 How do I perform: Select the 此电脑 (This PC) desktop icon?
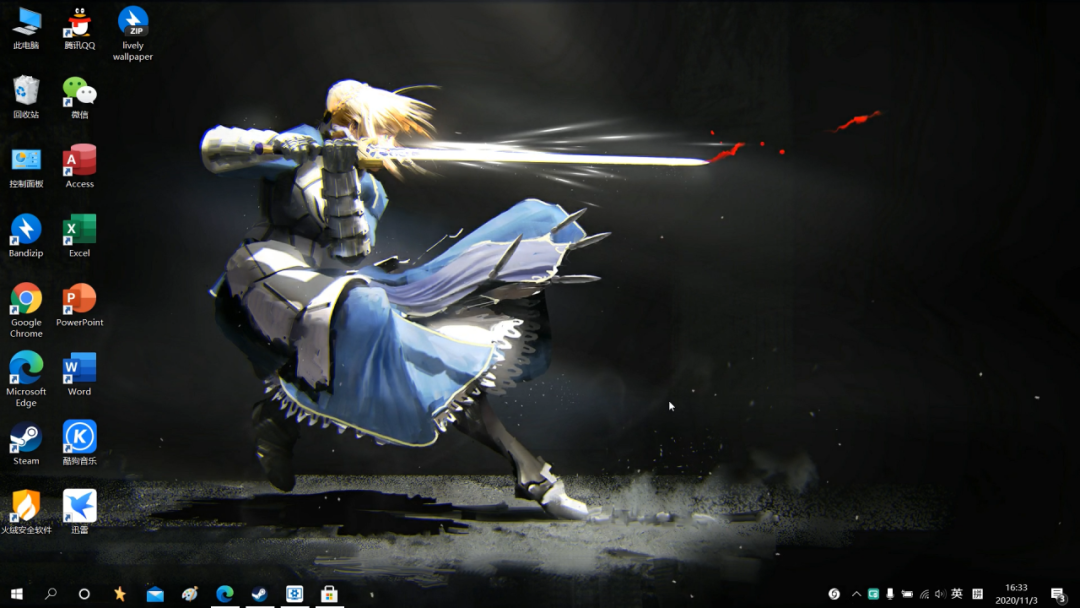[x=26, y=28]
